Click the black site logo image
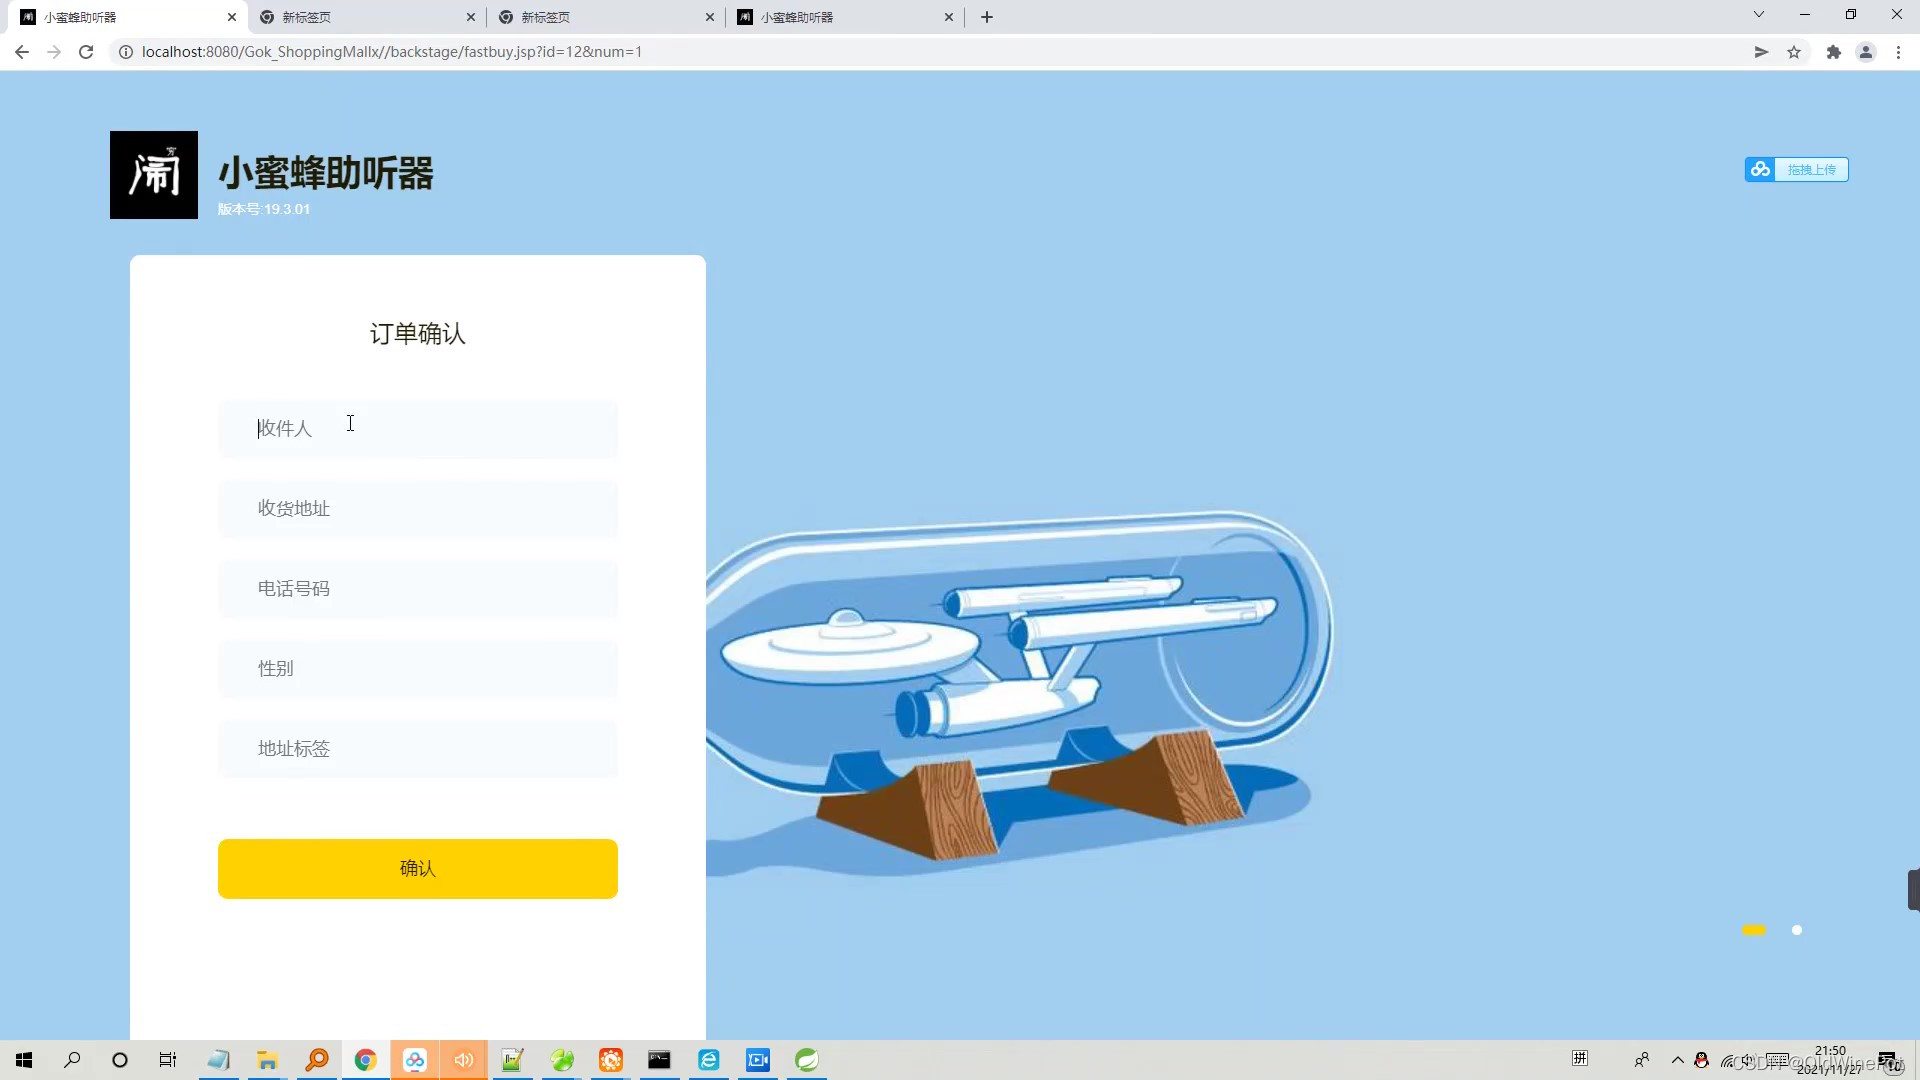 click(154, 175)
